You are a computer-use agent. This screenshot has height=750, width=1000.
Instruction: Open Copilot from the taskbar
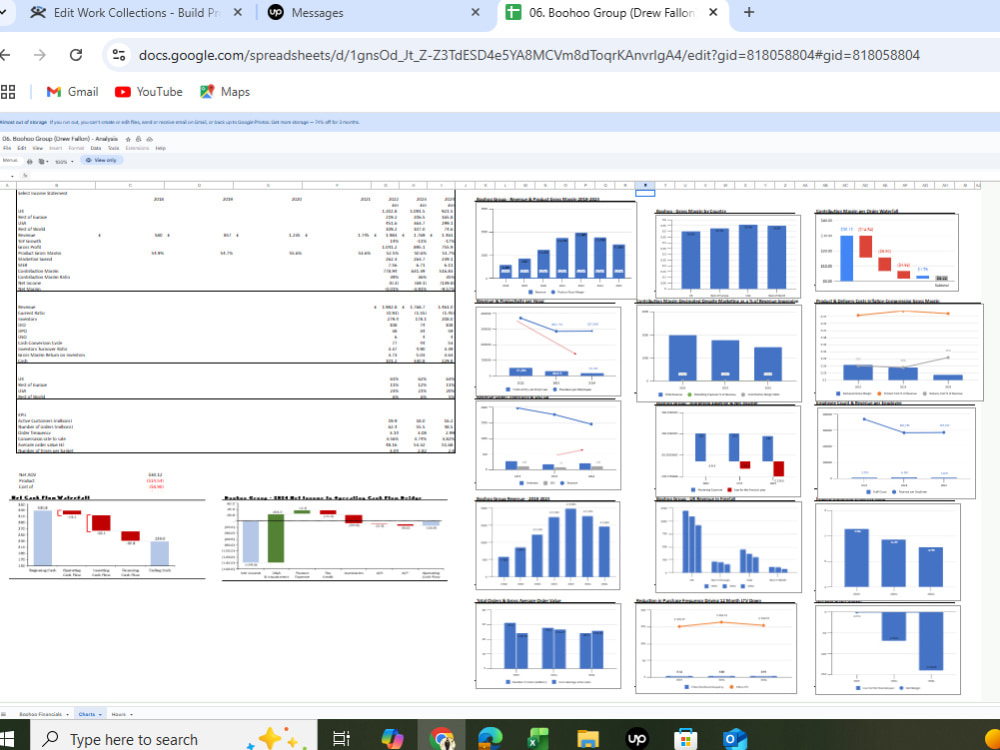[x=392, y=739]
